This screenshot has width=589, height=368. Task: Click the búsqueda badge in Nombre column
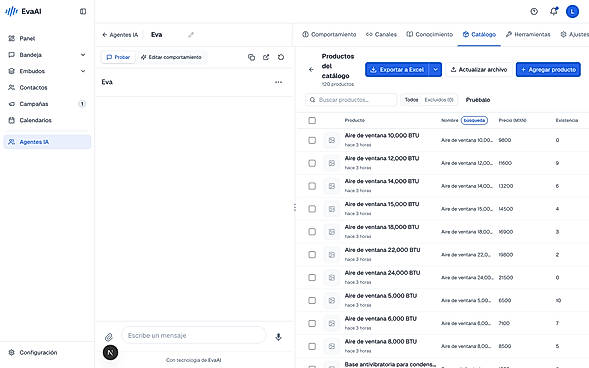(474, 120)
